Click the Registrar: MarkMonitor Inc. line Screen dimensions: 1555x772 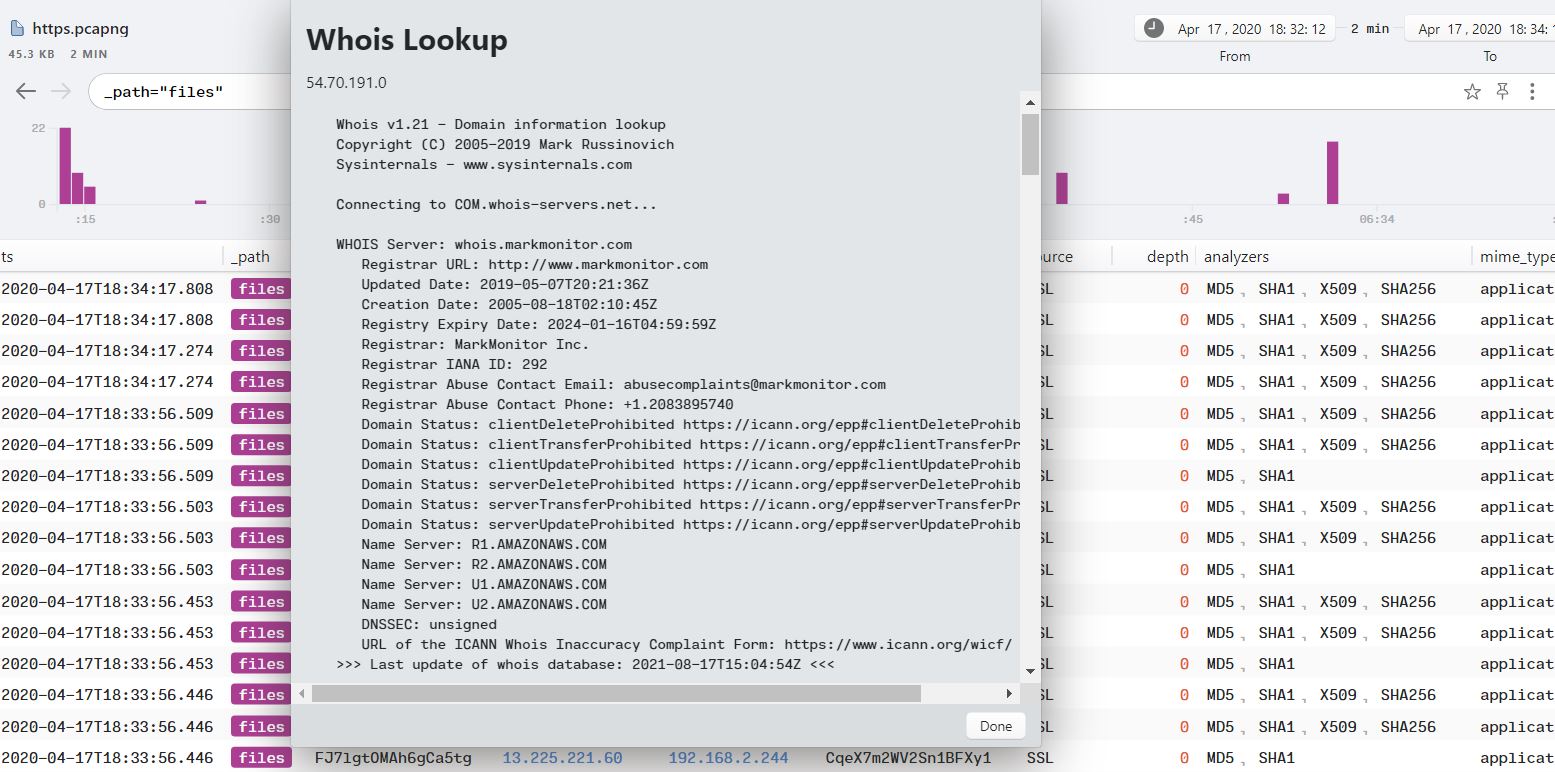pos(475,344)
